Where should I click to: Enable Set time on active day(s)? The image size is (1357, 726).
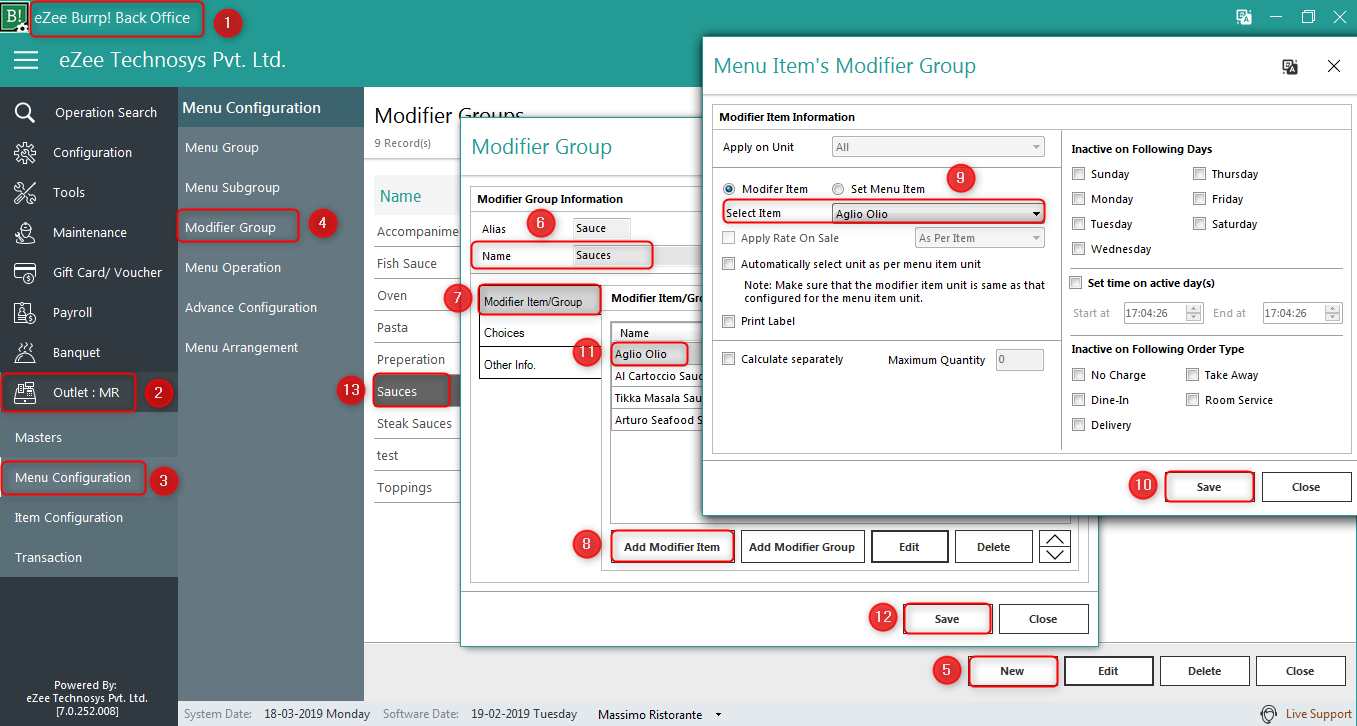[1076, 283]
